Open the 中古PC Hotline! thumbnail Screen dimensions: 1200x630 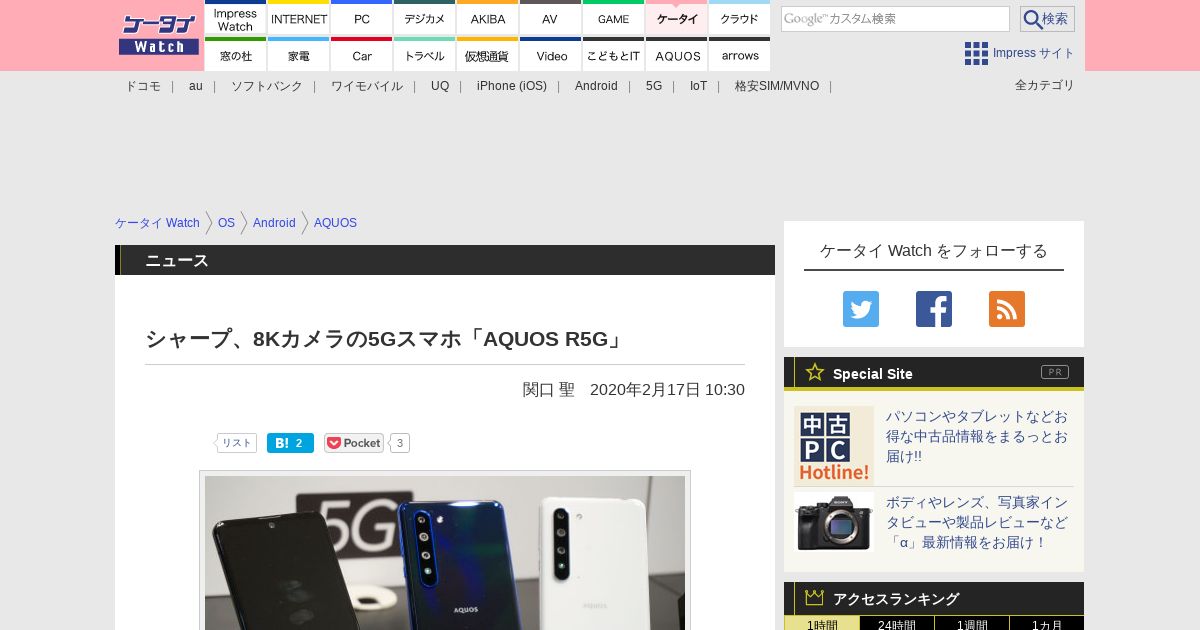point(834,446)
